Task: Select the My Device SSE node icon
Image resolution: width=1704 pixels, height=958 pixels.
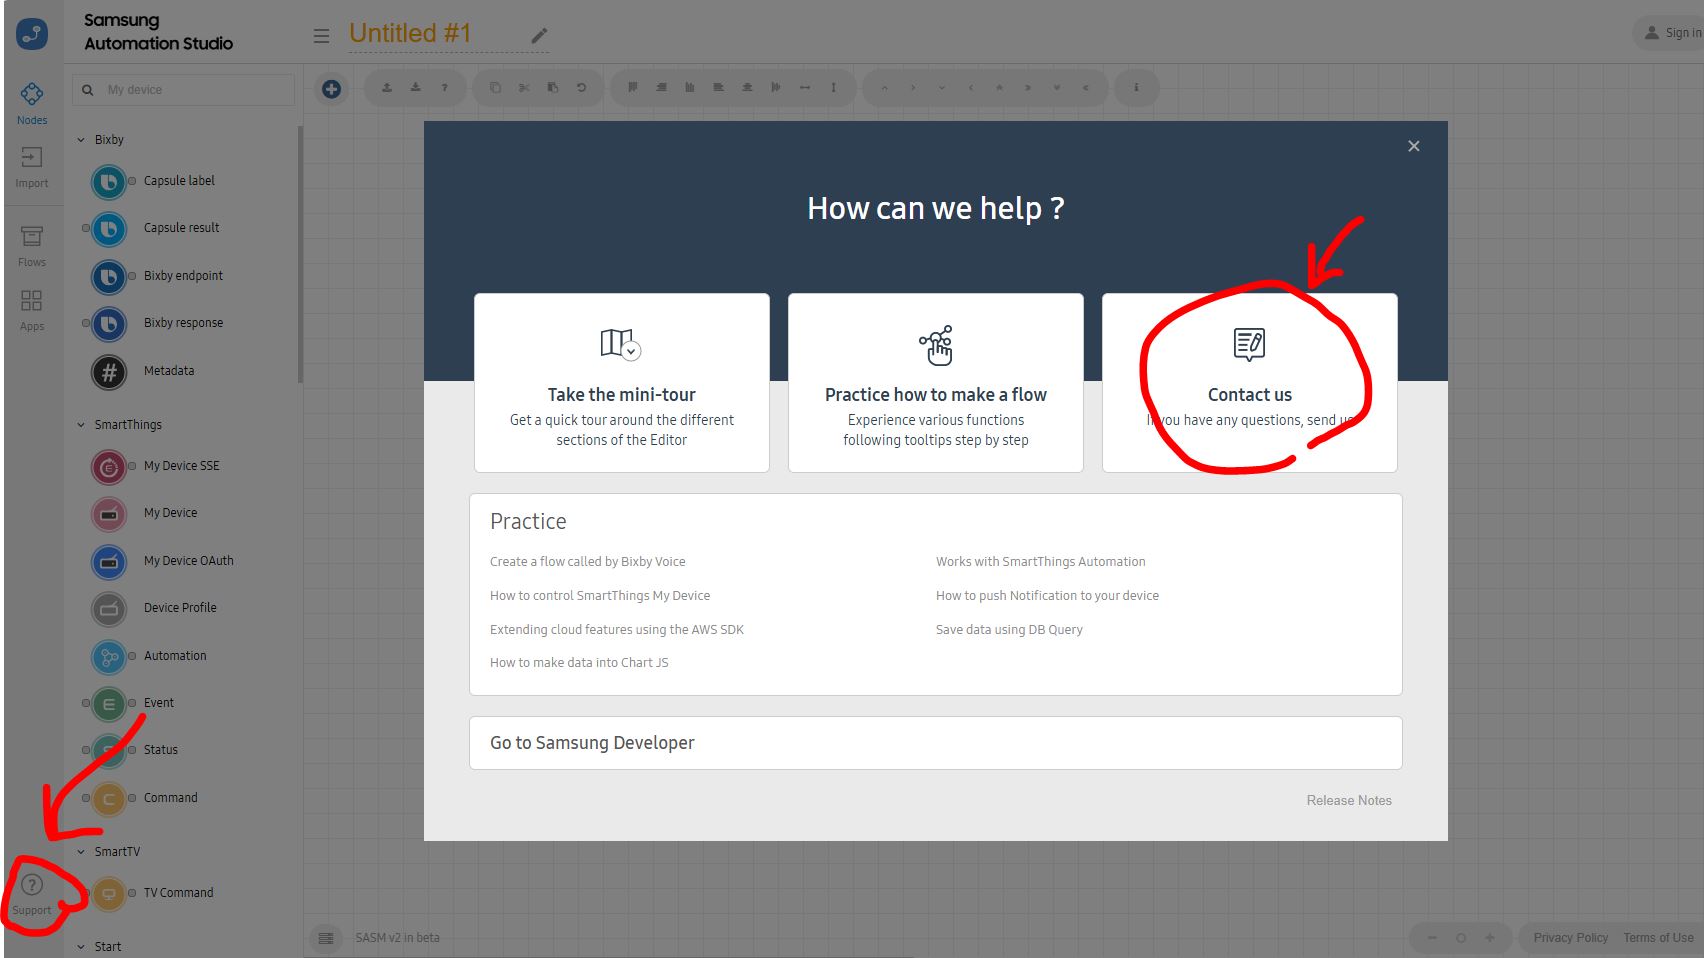Action: coord(109,467)
